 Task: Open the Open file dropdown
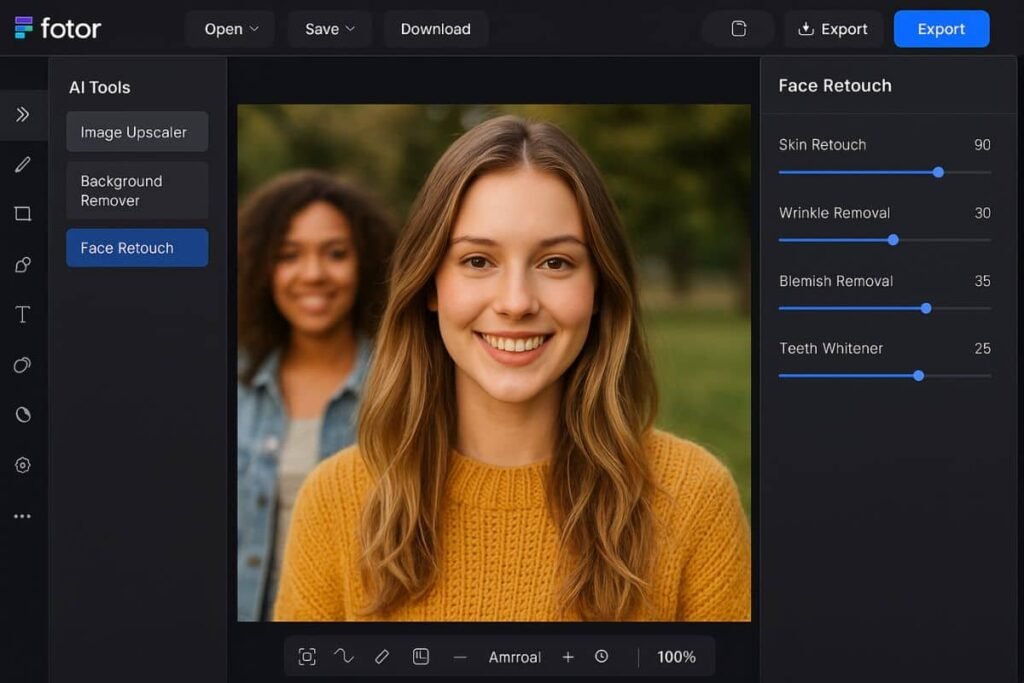tap(229, 29)
